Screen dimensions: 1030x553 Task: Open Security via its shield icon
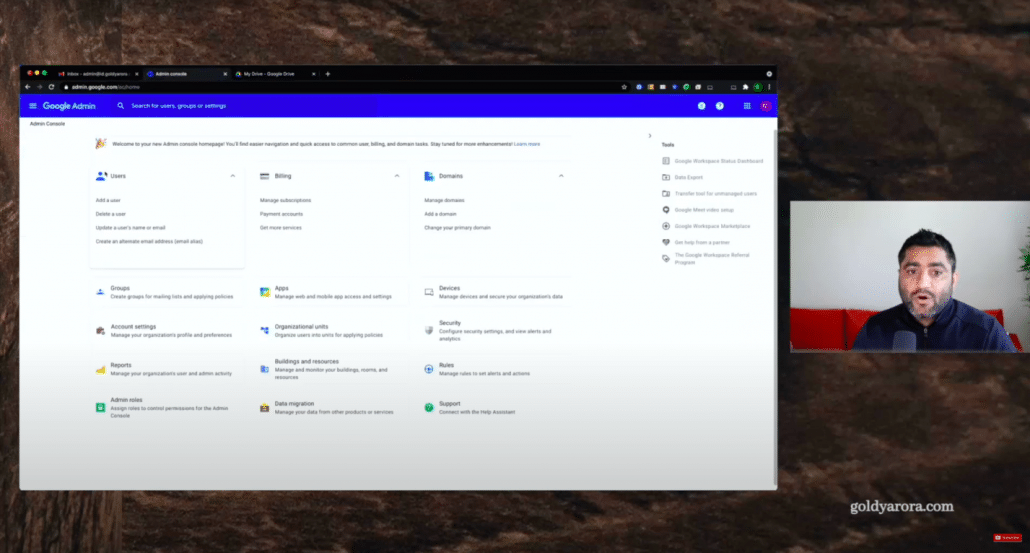(429, 330)
